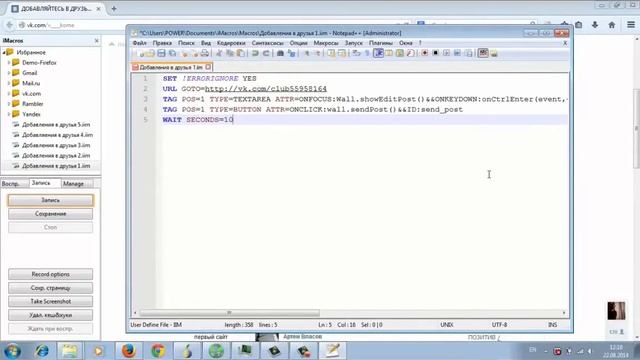Click the red Record Macro icon
Viewport: 640px width, 360px height.
[x=424, y=53]
